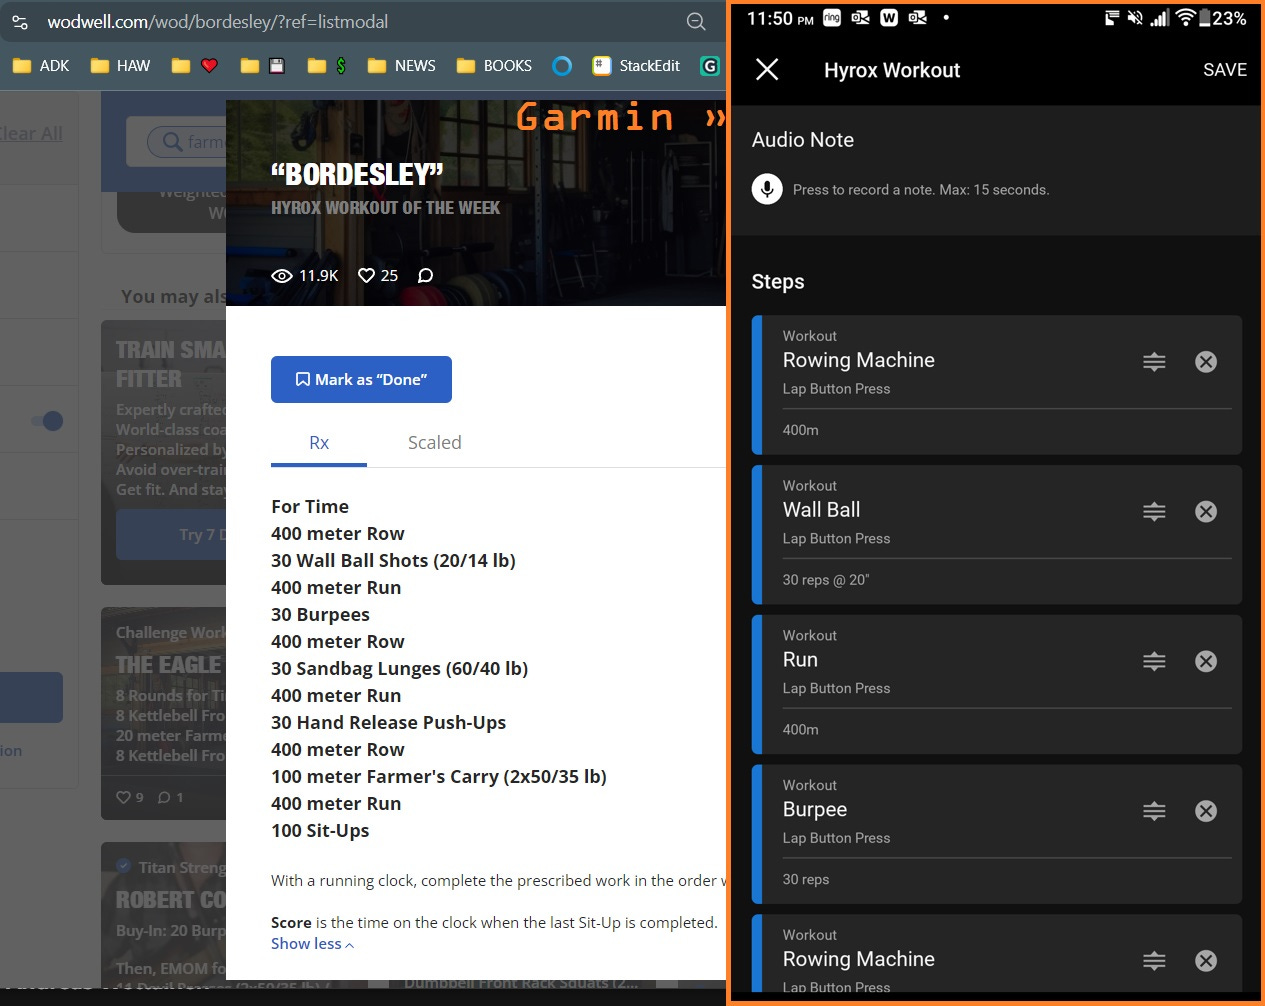Delete the Burpee step
The height and width of the screenshot is (1006, 1265).
(x=1206, y=811)
